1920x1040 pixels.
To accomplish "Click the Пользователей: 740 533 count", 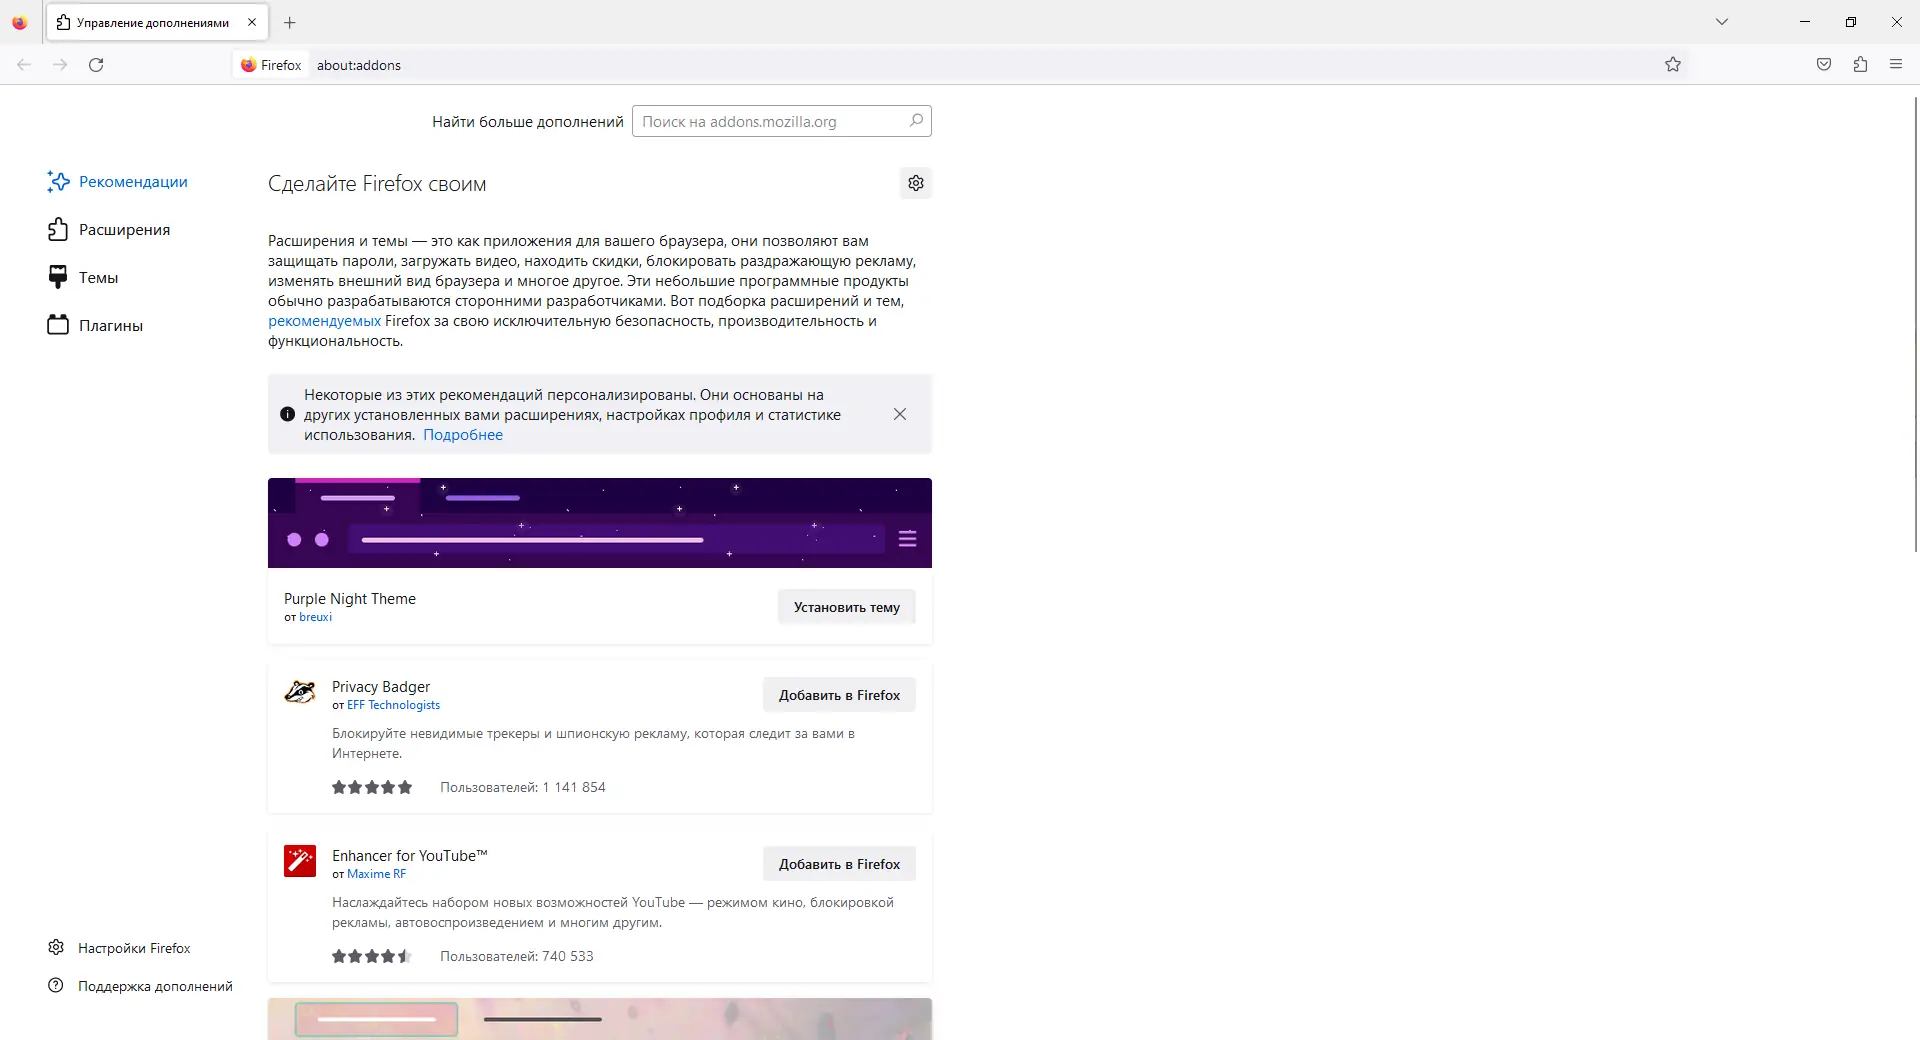I will [x=517, y=957].
